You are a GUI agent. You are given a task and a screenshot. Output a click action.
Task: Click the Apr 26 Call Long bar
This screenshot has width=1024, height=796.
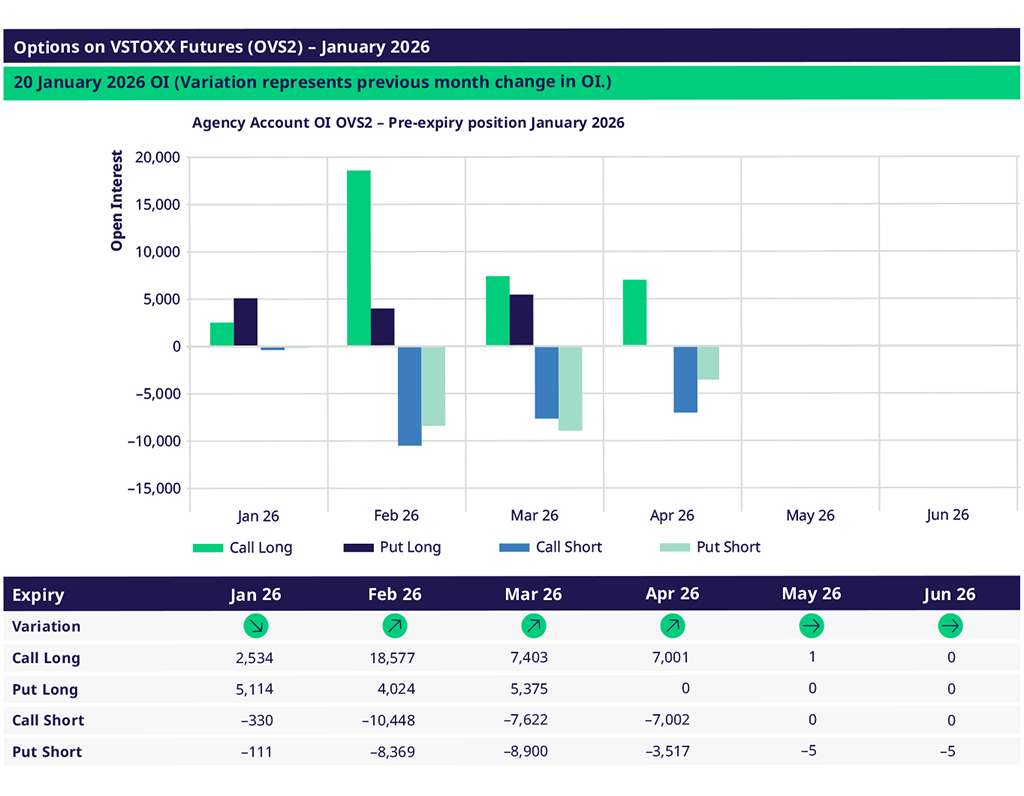click(634, 313)
